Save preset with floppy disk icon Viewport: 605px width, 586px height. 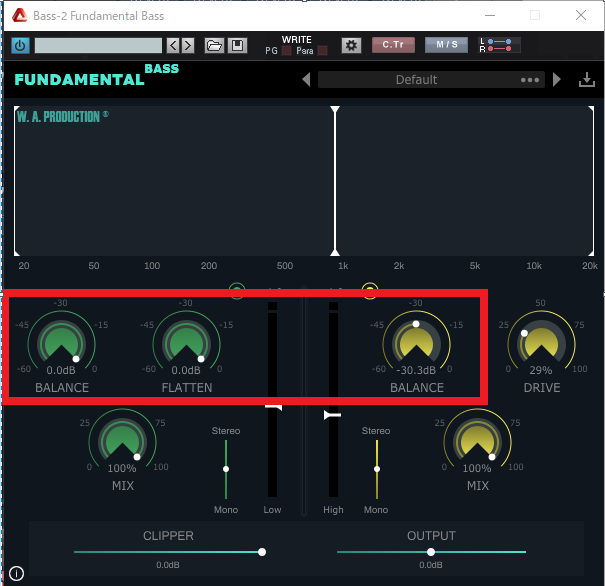[x=237, y=46]
